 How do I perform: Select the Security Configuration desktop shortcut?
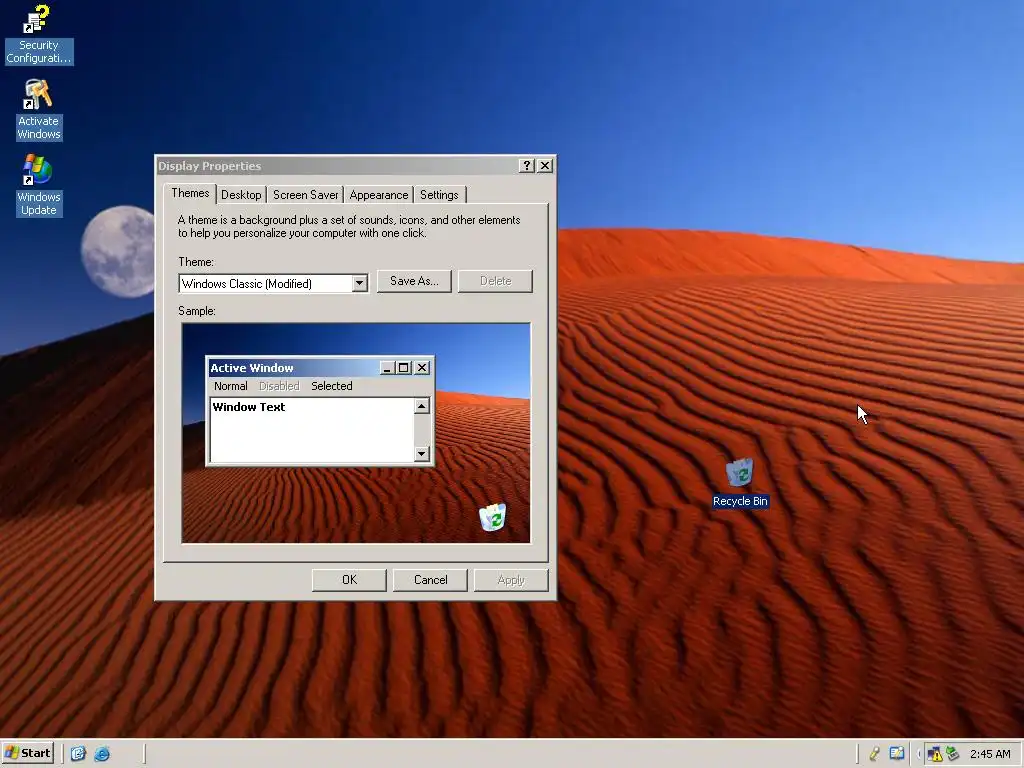pyautogui.click(x=38, y=35)
